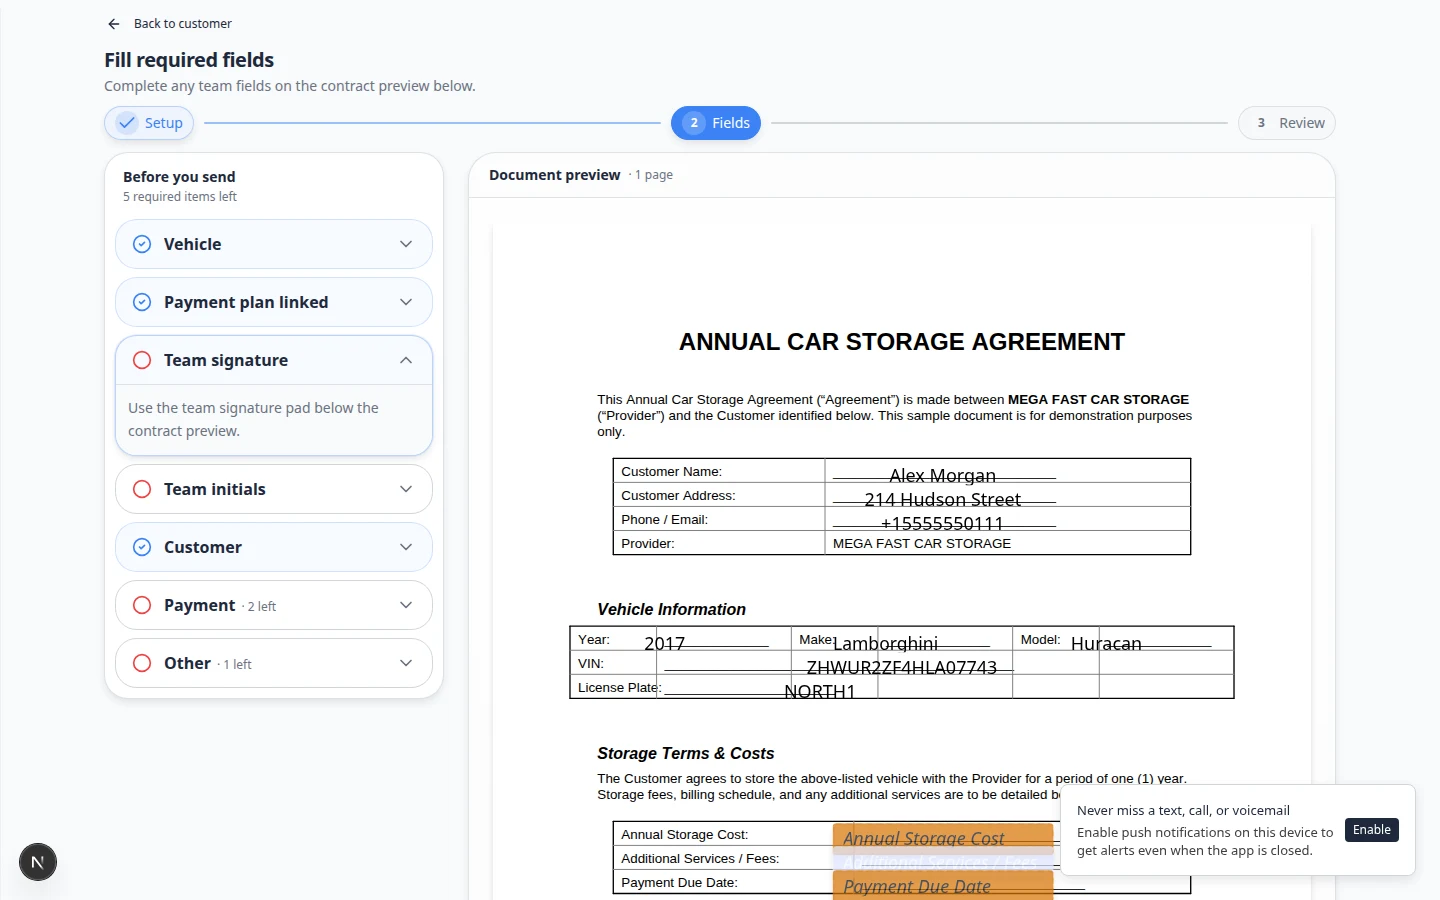Click the phone number +15555550111
The image size is (1440, 900).
[942, 524]
